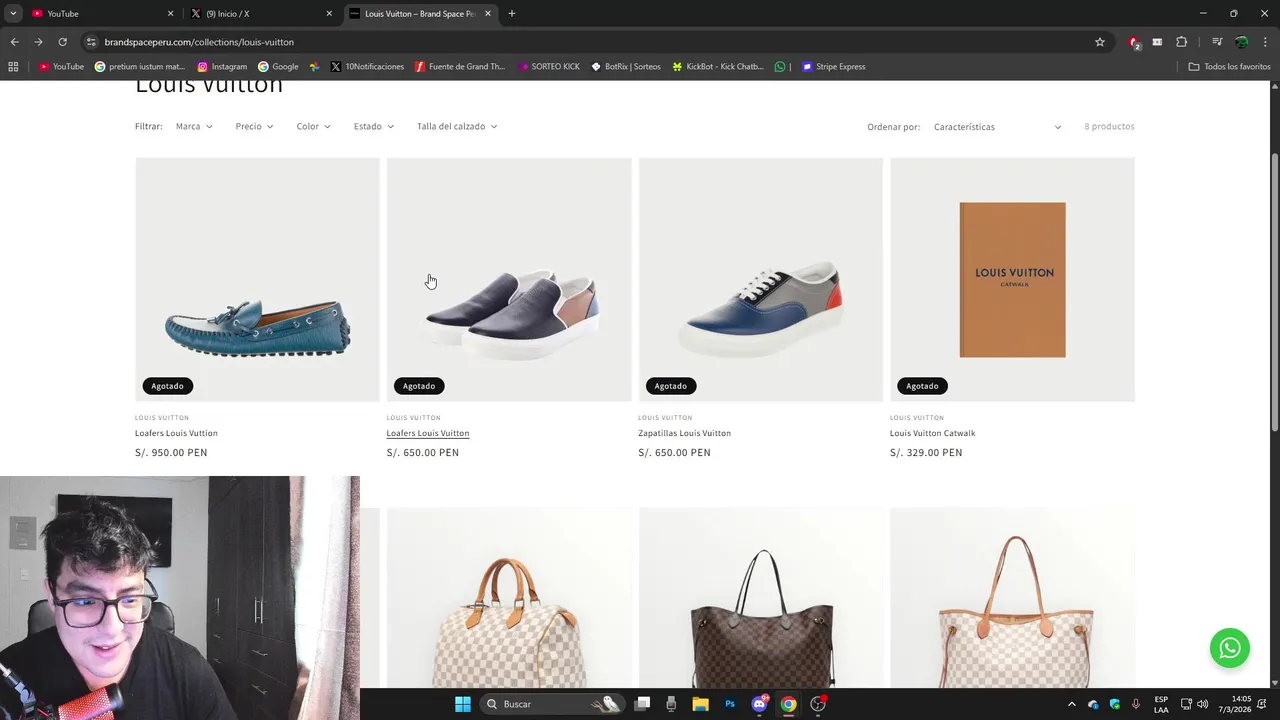The image size is (1280, 720).
Task: Show hidden tray icons chevron
Action: 1072,704
